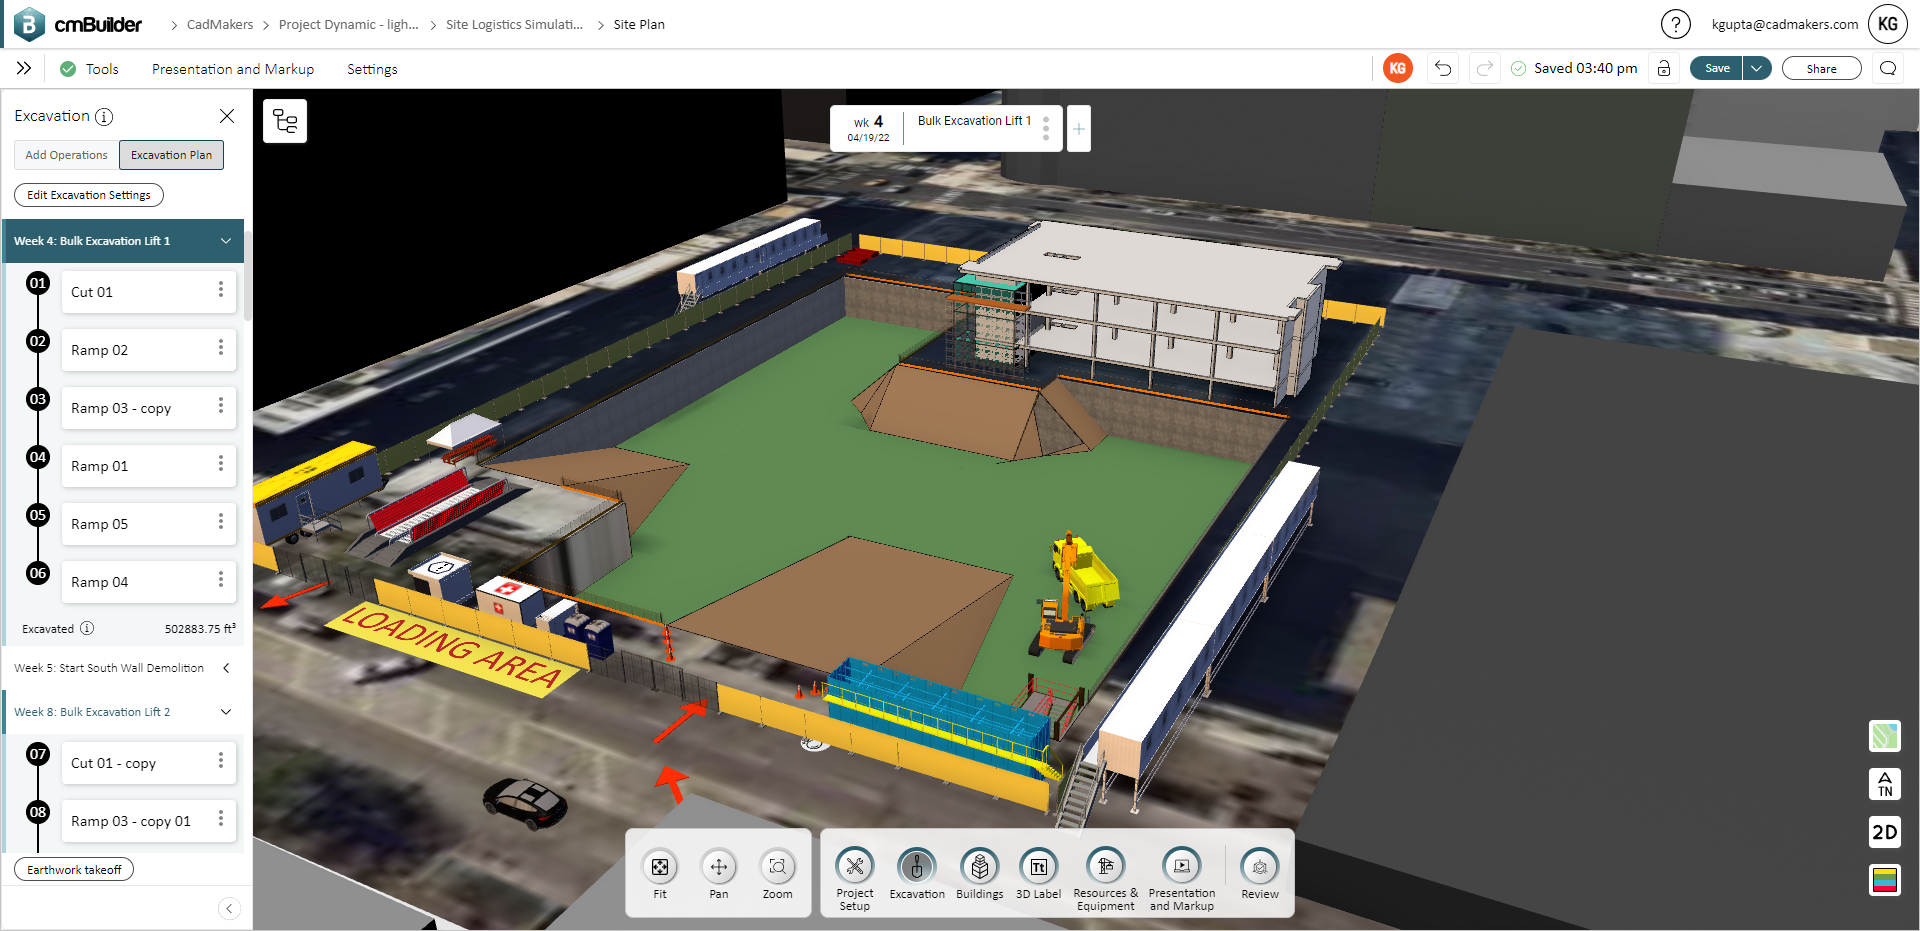Toggle the map basemap visibility
The height and width of the screenshot is (931, 1920).
coord(1886,737)
